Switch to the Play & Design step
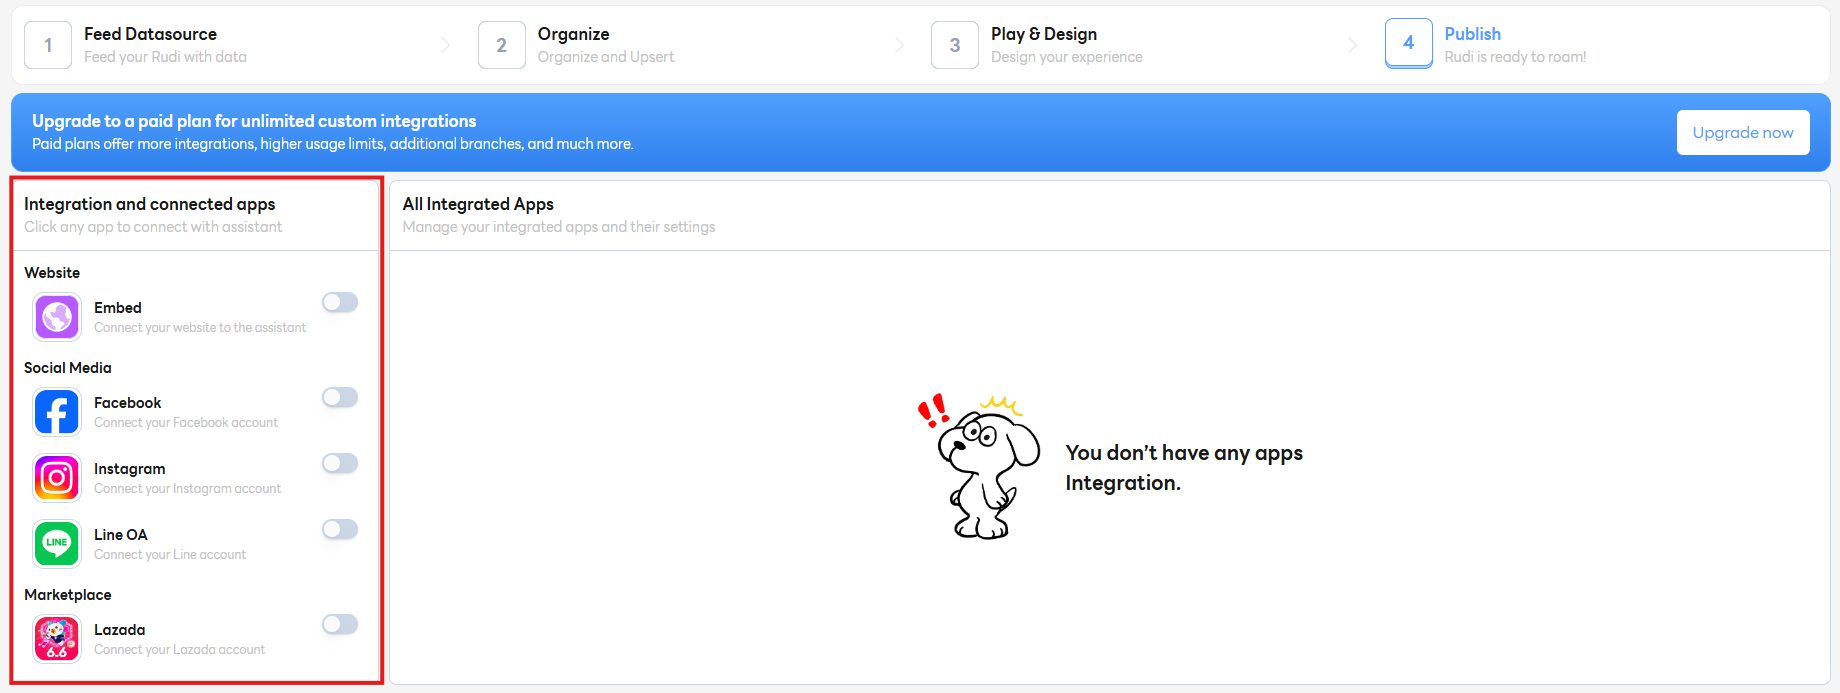 (1043, 34)
